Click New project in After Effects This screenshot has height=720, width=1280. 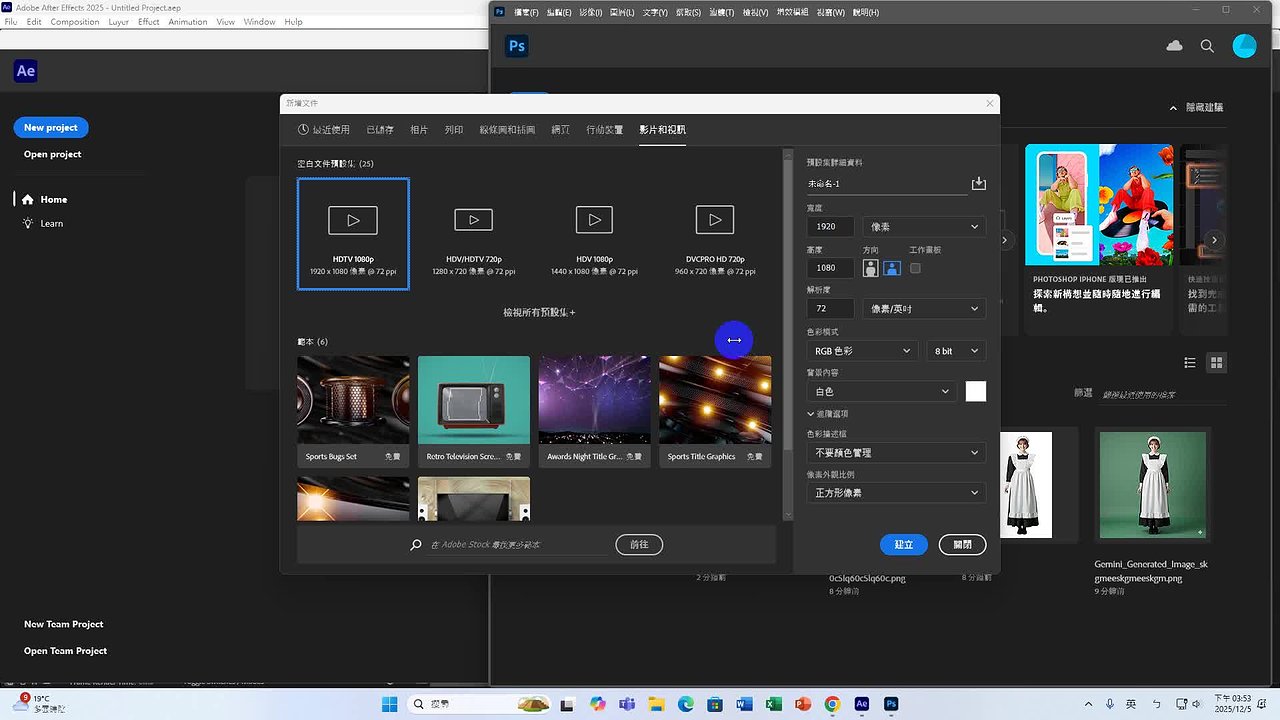(50, 127)
